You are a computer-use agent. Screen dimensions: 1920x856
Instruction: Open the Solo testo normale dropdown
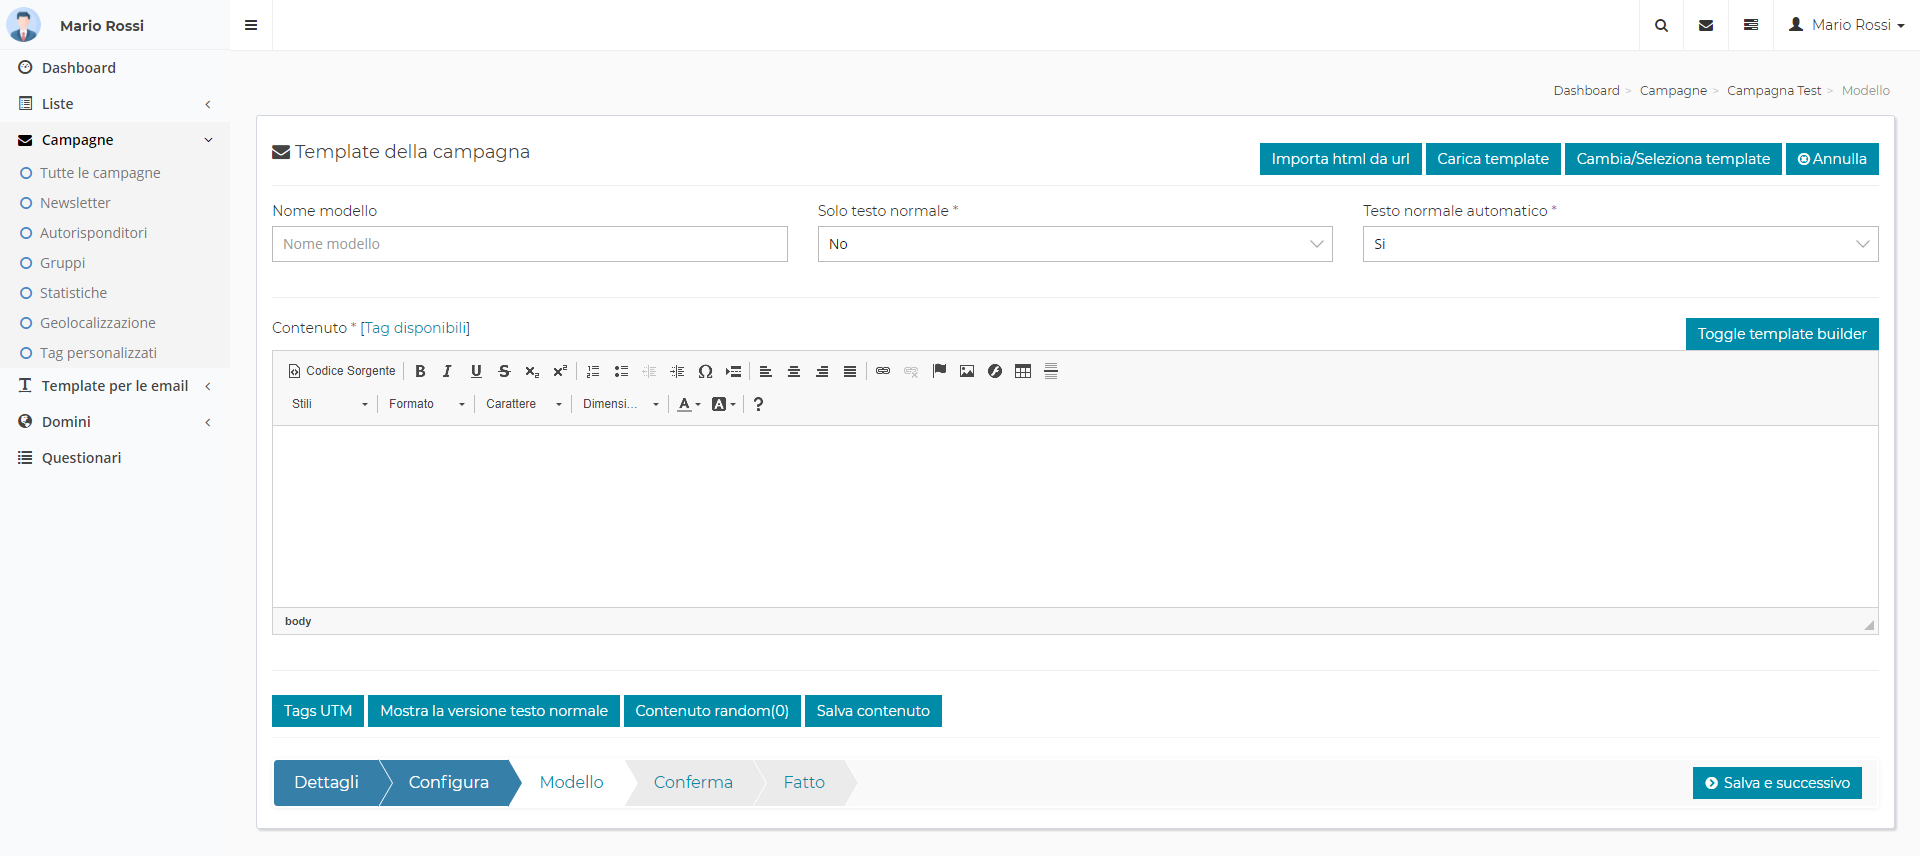pyautogui.click(x=1074, y=244)
